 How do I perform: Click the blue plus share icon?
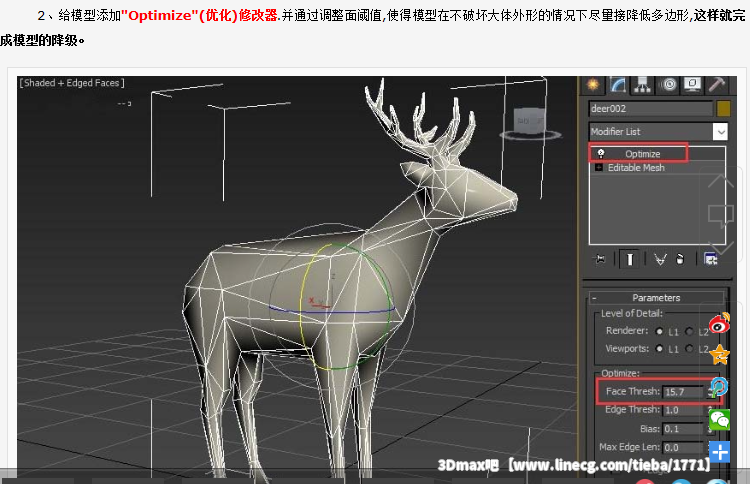(719, 452)
